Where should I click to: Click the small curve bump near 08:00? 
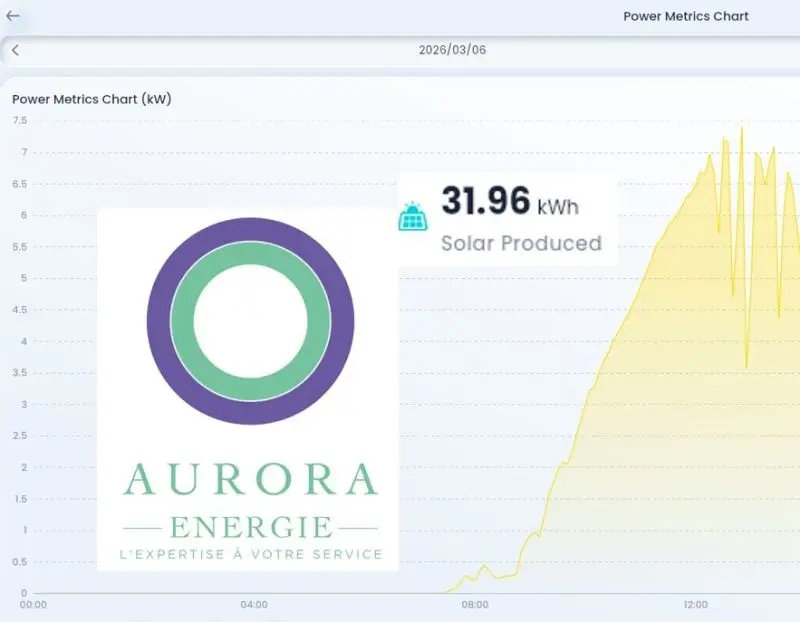[x=484, y=567]
